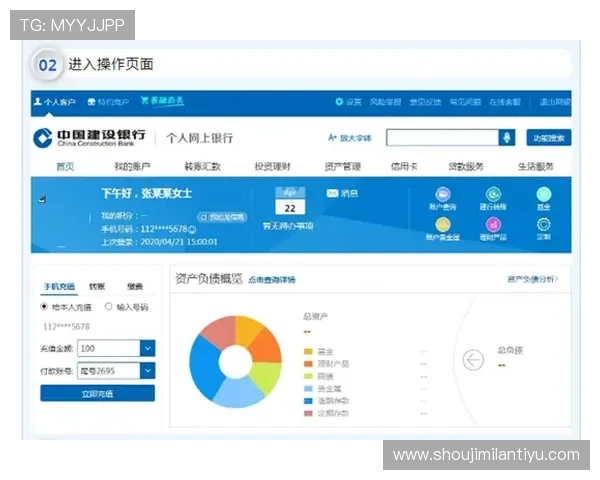
Task: Click 点击查询详情 link
Action: point(272,280)
